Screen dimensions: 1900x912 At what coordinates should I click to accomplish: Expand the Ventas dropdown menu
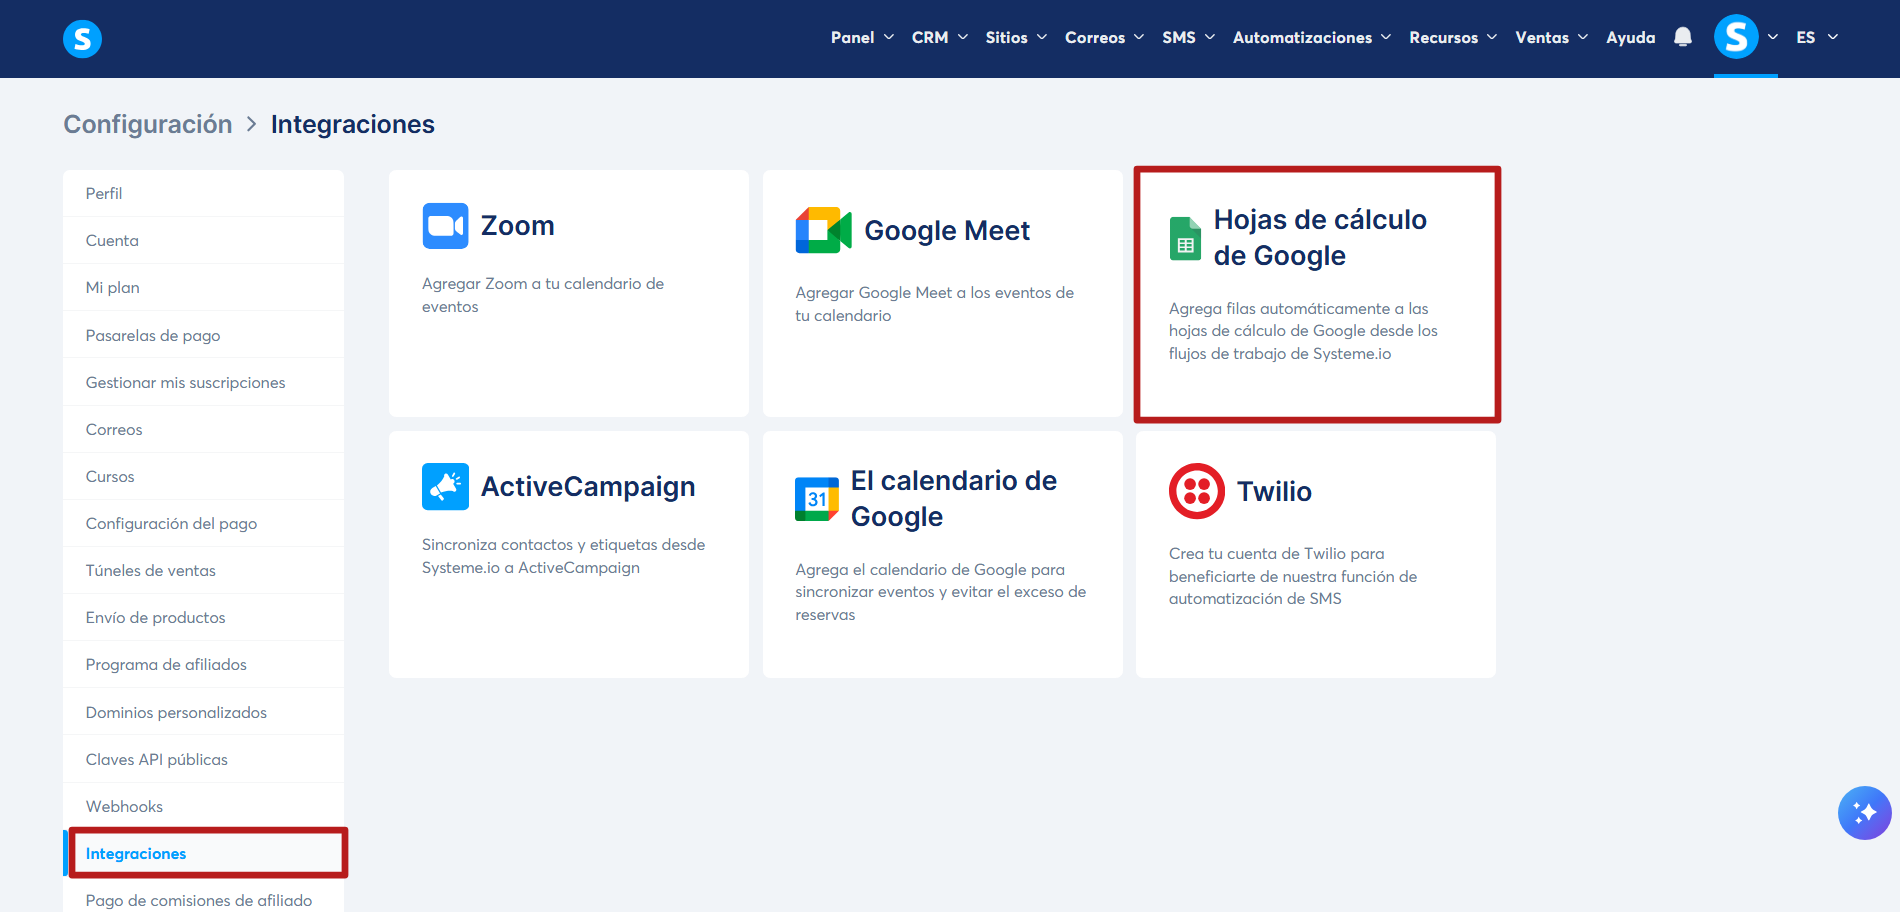click(x=1551, y=37)
